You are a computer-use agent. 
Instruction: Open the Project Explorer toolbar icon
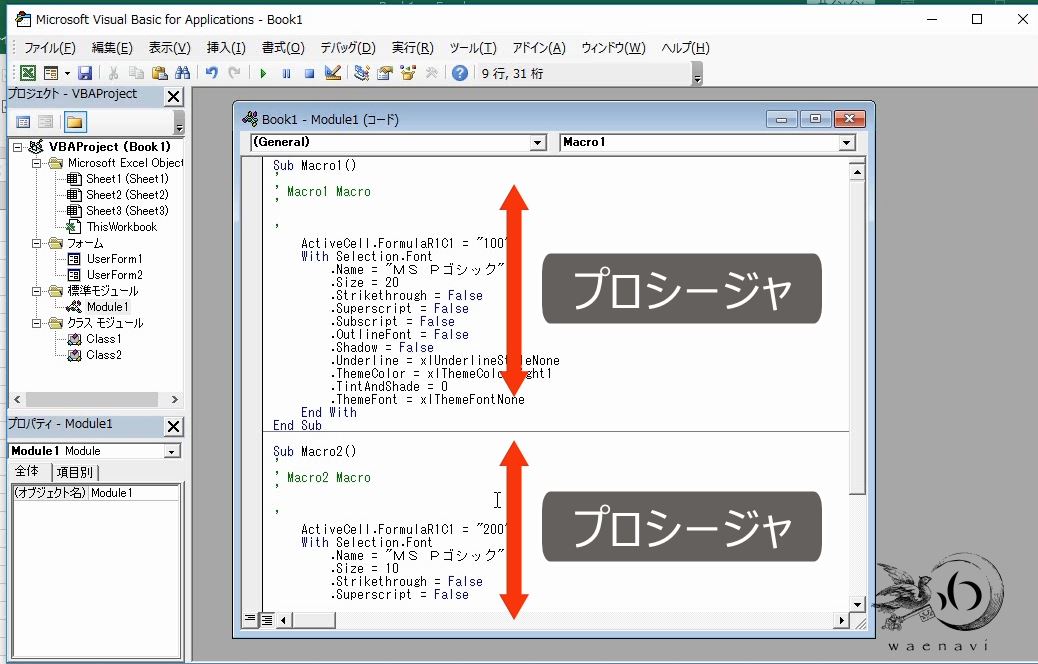click(x=361, y=73)
